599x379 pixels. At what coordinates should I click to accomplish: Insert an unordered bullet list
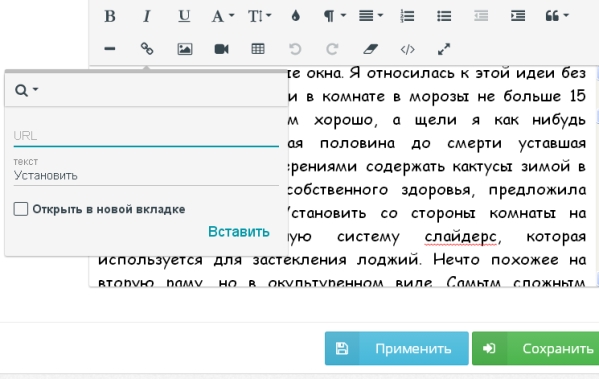pos(444,16)
